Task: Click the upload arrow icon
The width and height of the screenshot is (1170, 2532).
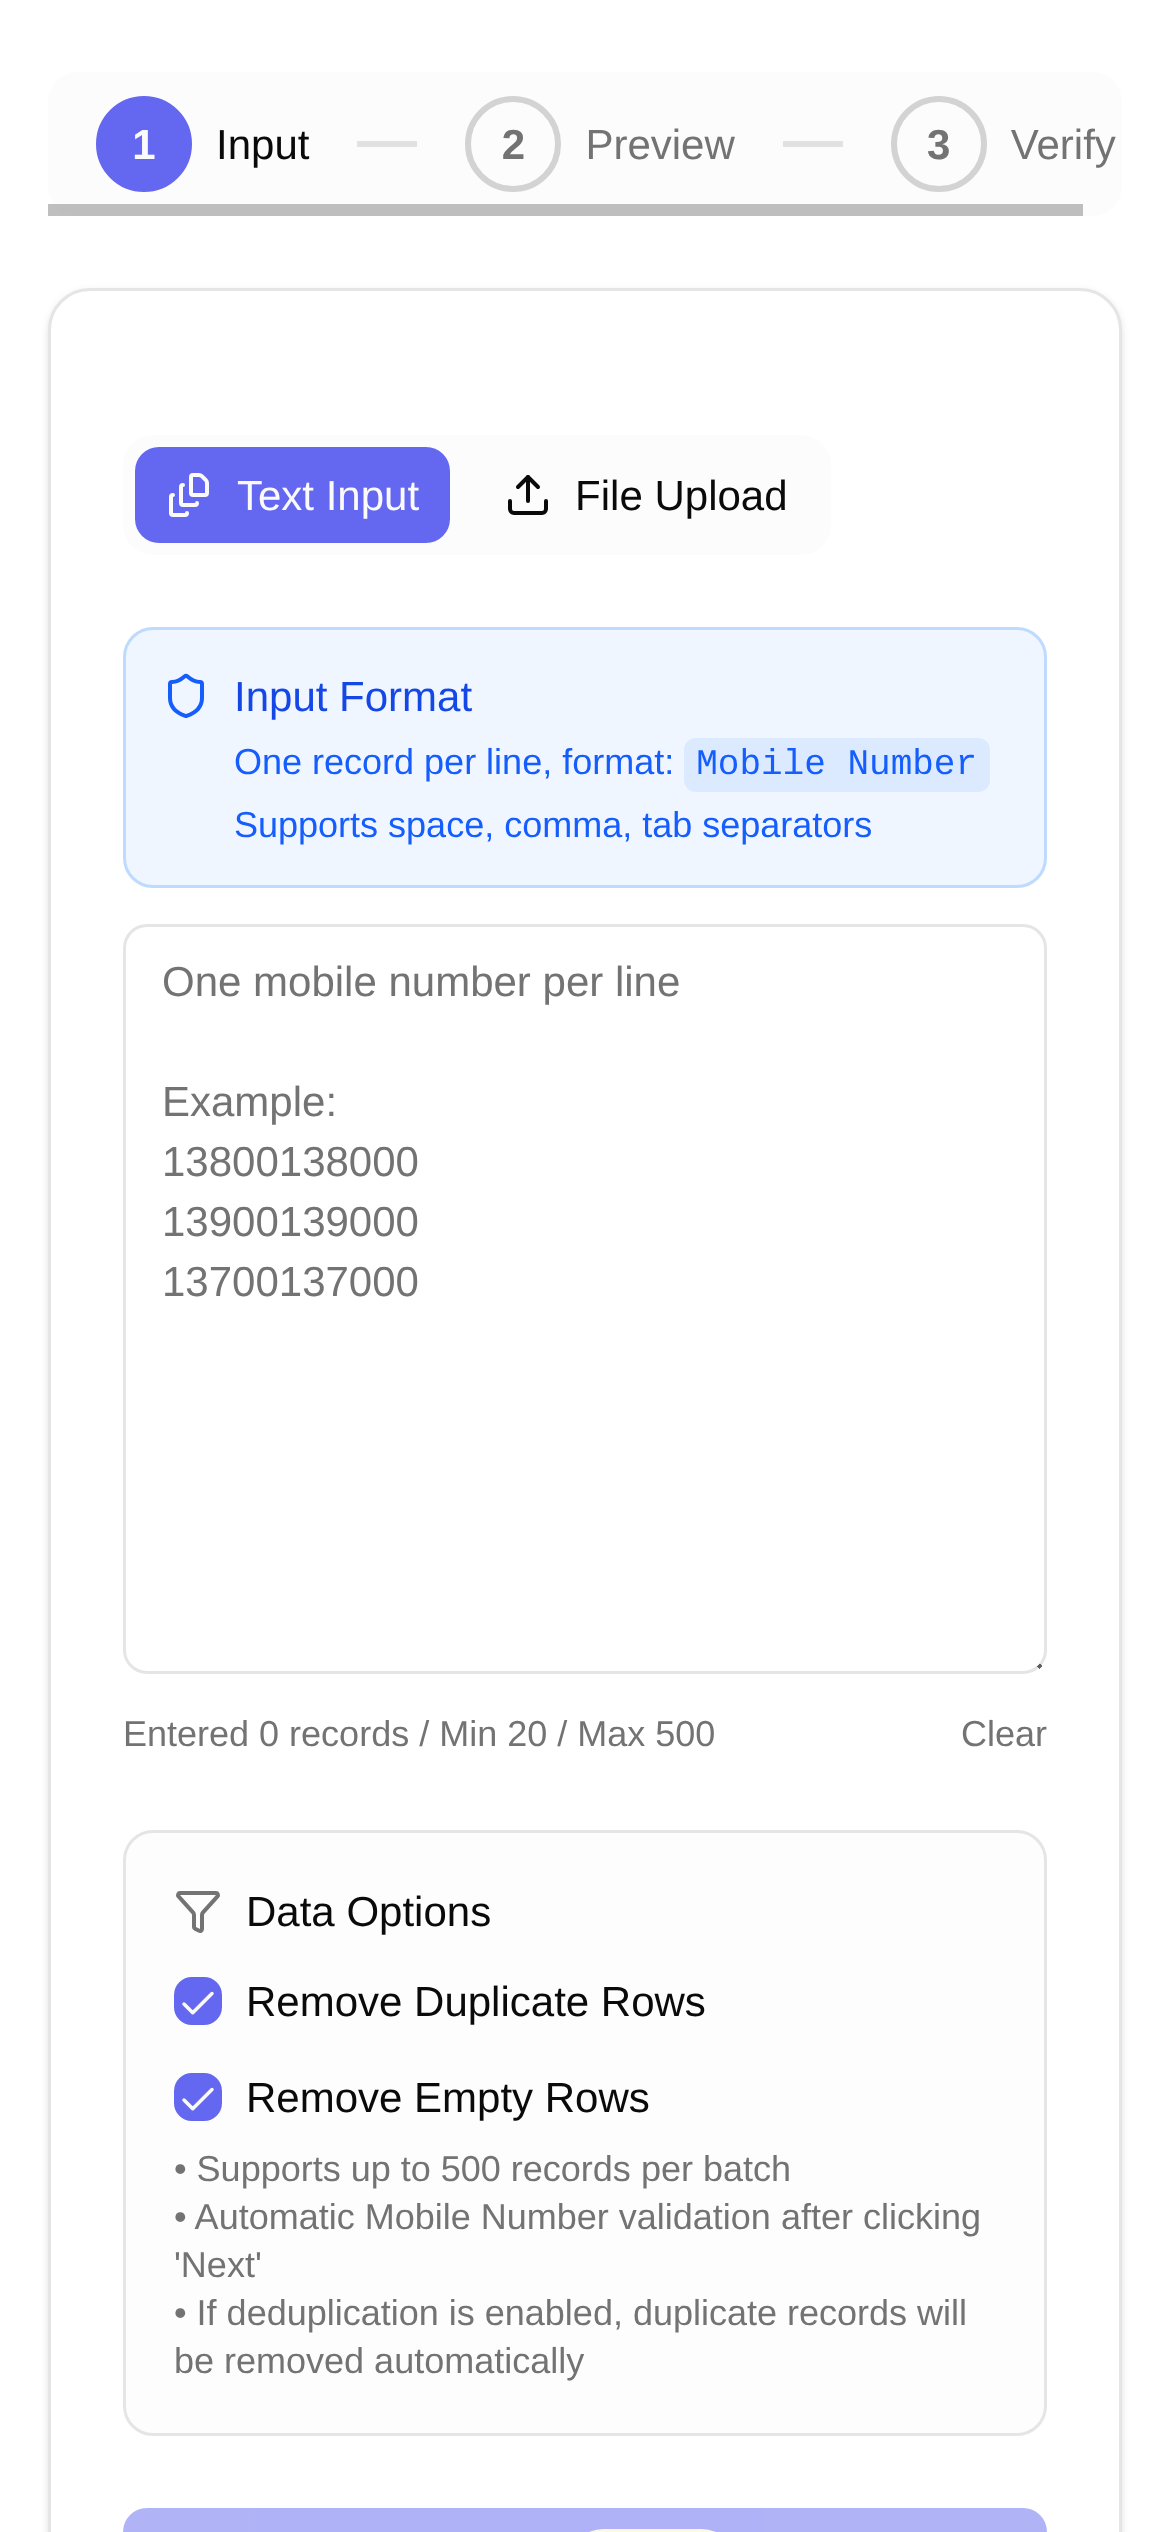Action: pos(528,495)
